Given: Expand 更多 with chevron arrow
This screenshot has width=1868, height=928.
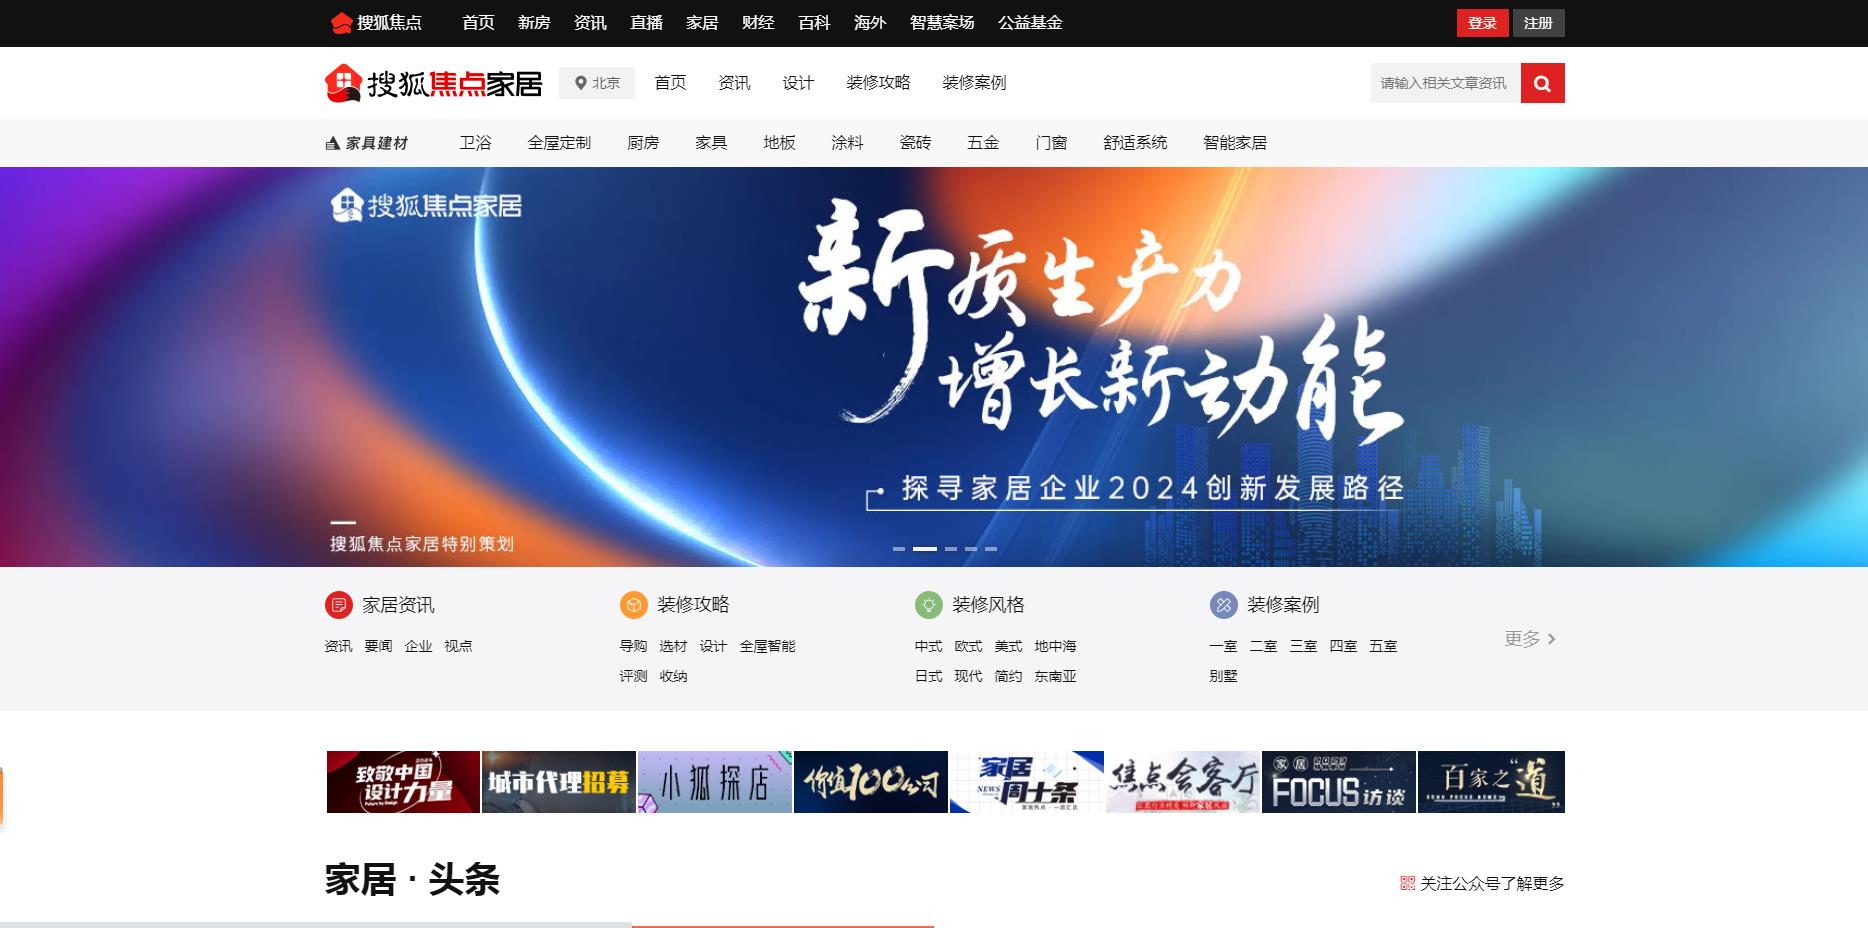Looking at the screenshot, I should 1530,639.
